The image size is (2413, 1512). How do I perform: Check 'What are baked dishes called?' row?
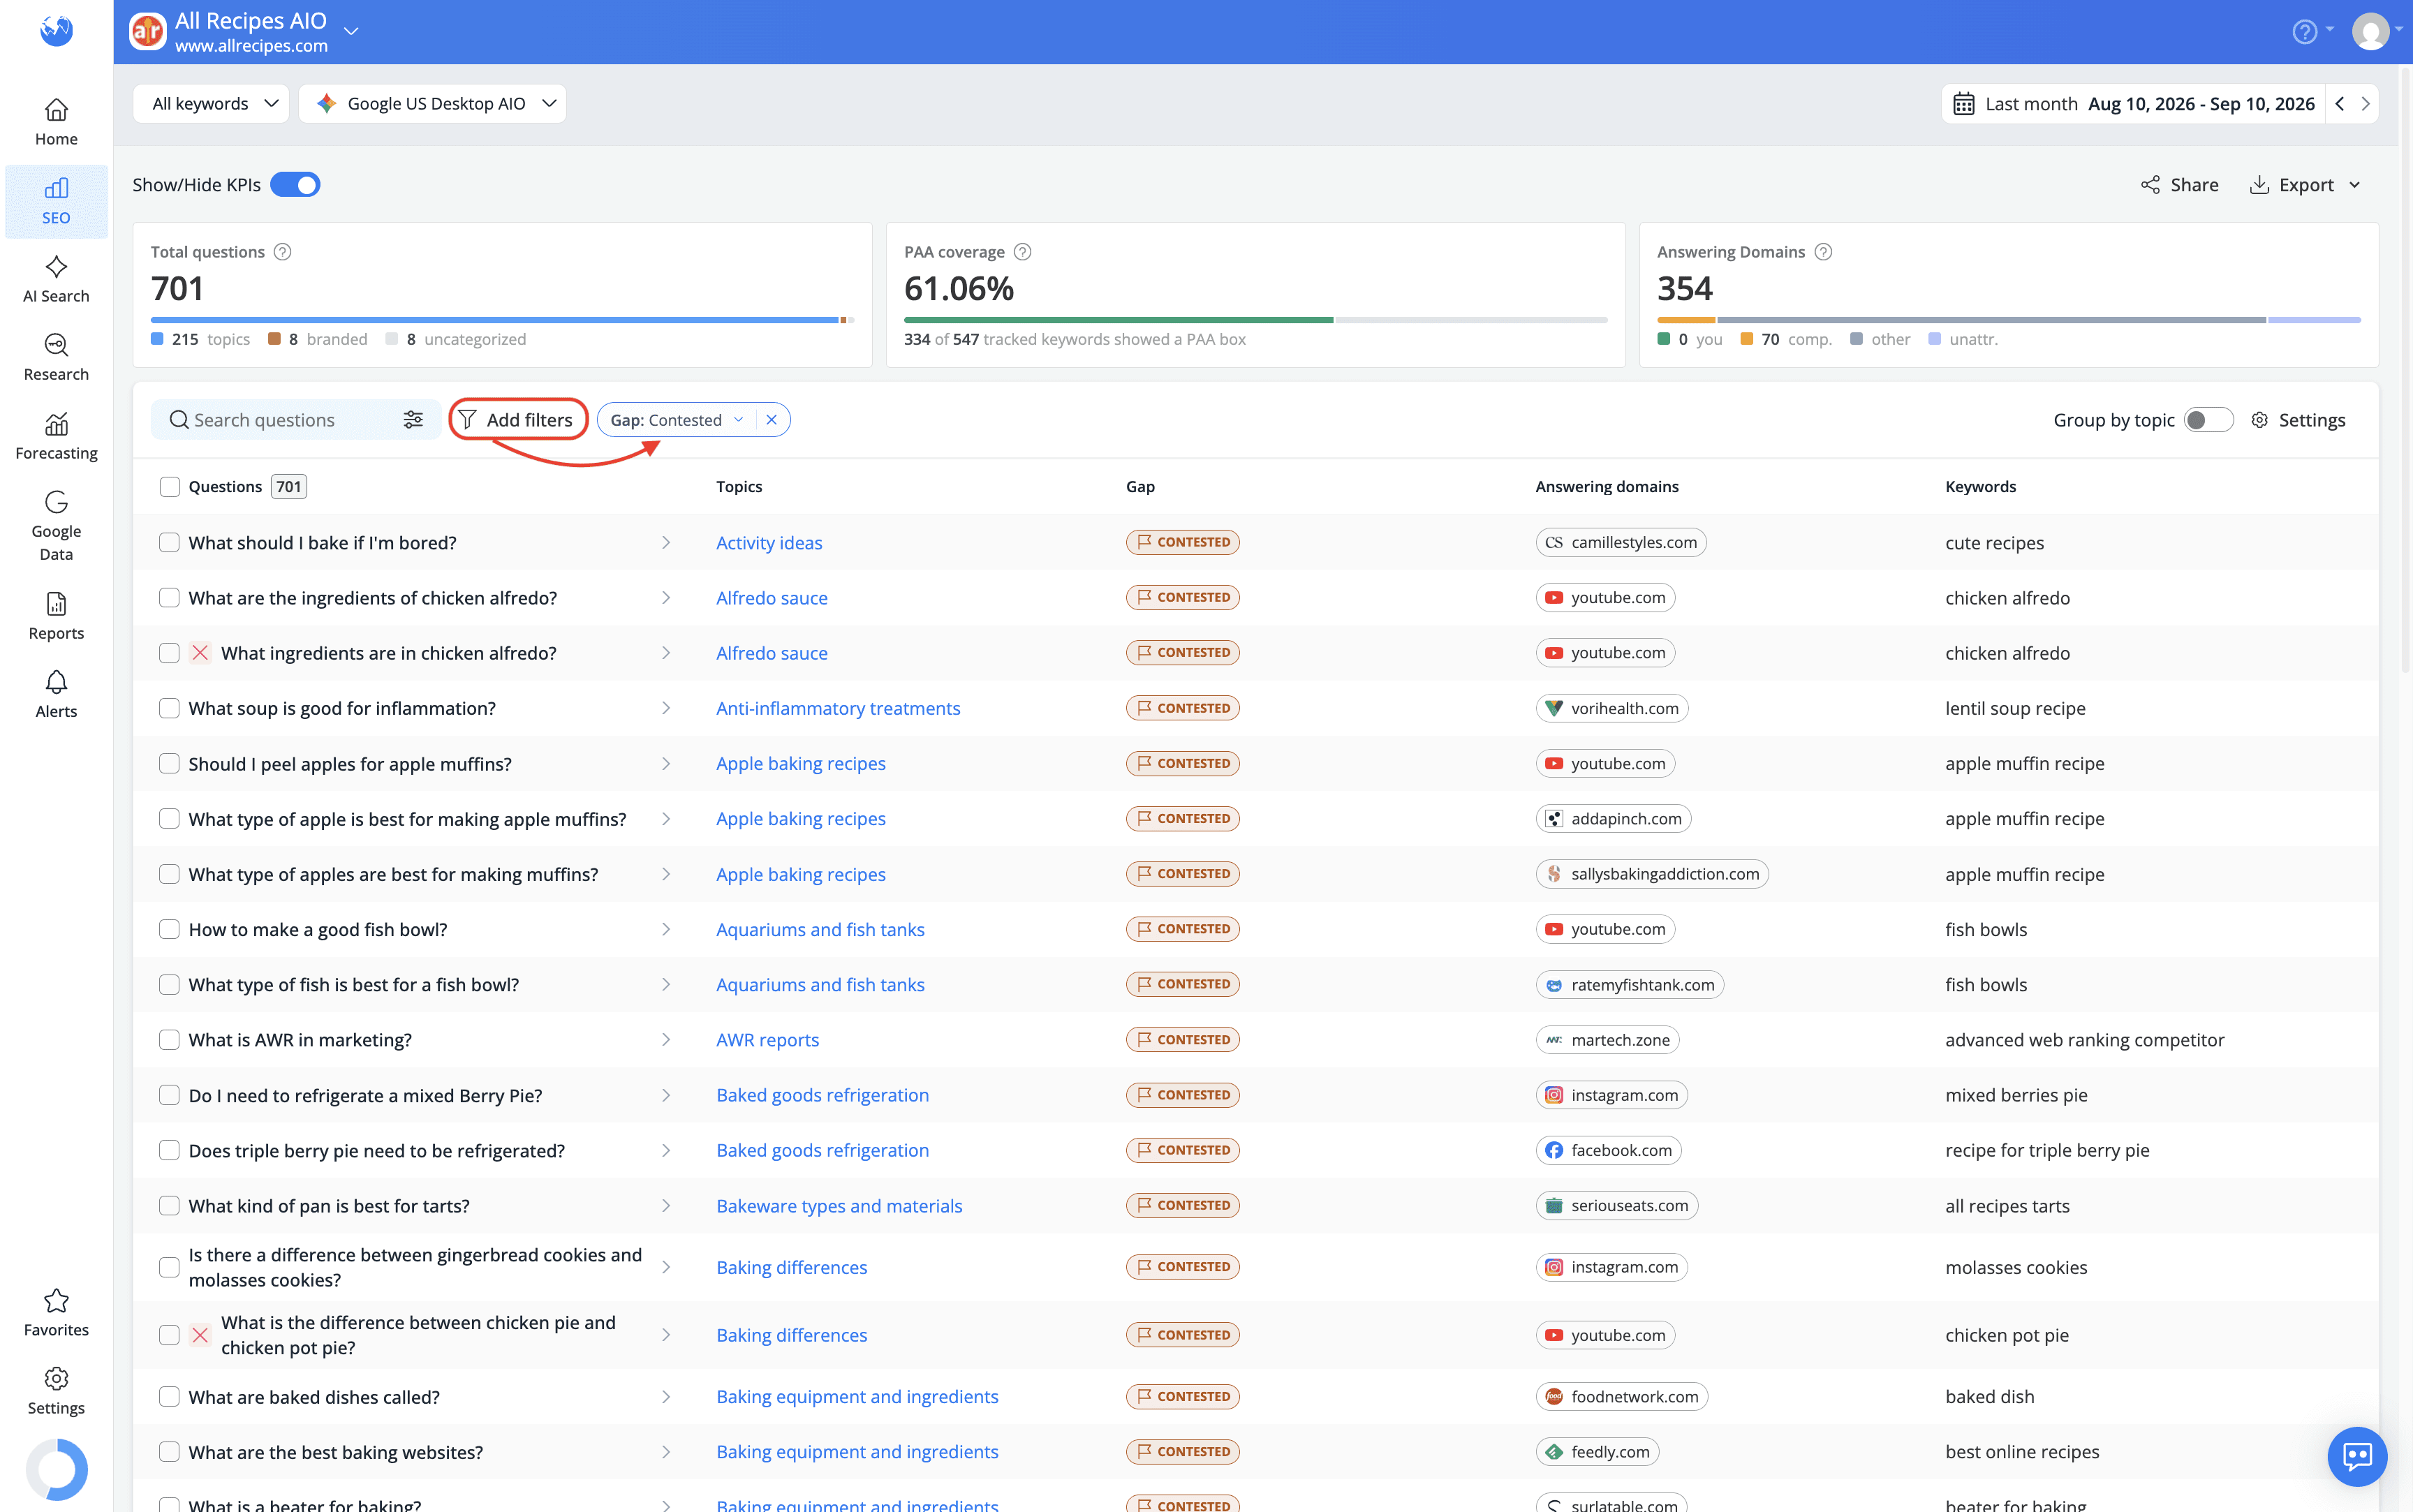(x=170, y=1397)
